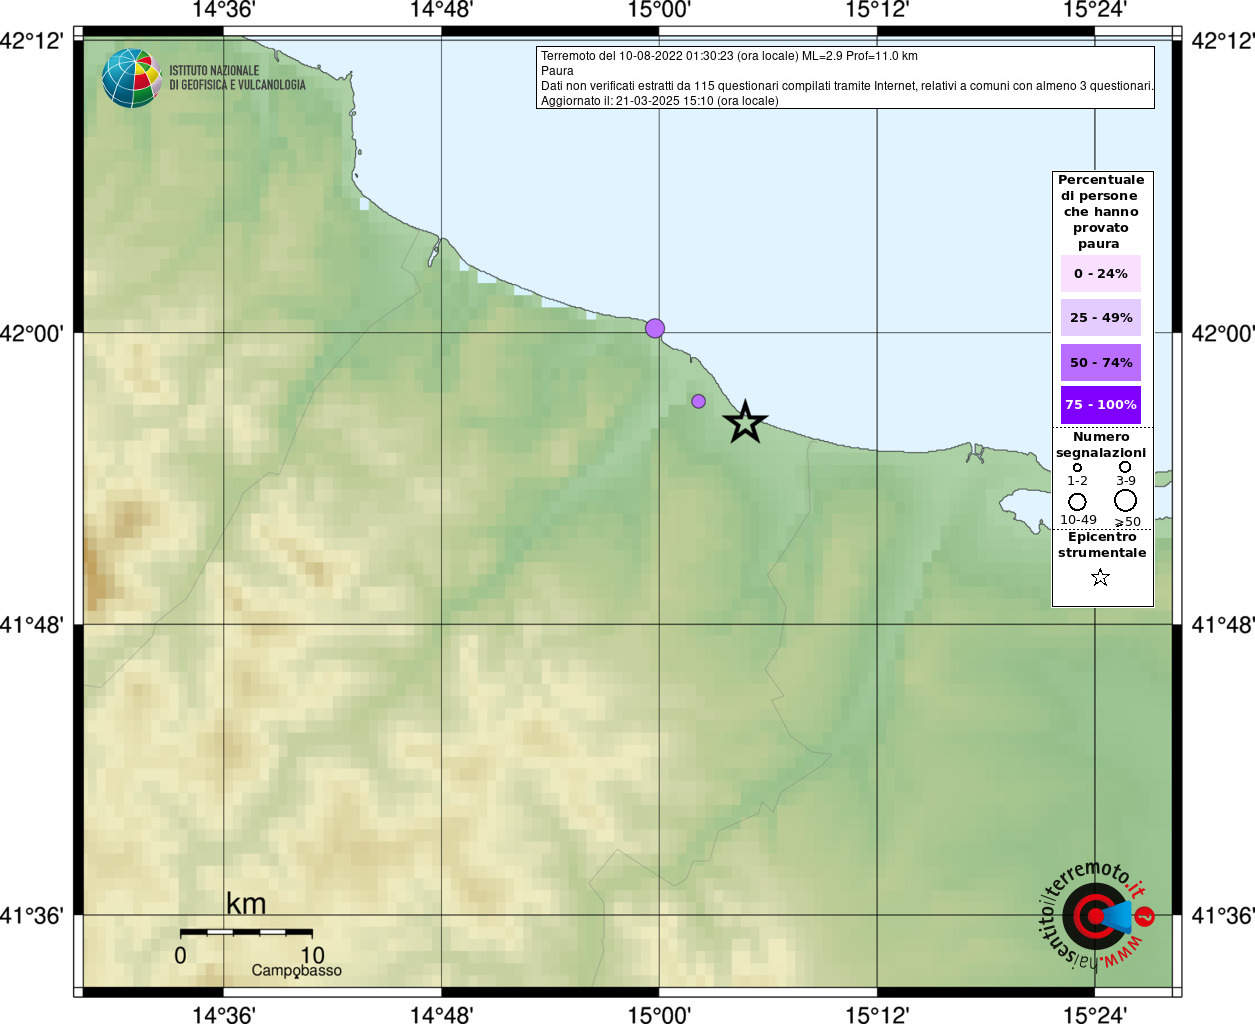Click the small purple circle near the star

[698, 401]
